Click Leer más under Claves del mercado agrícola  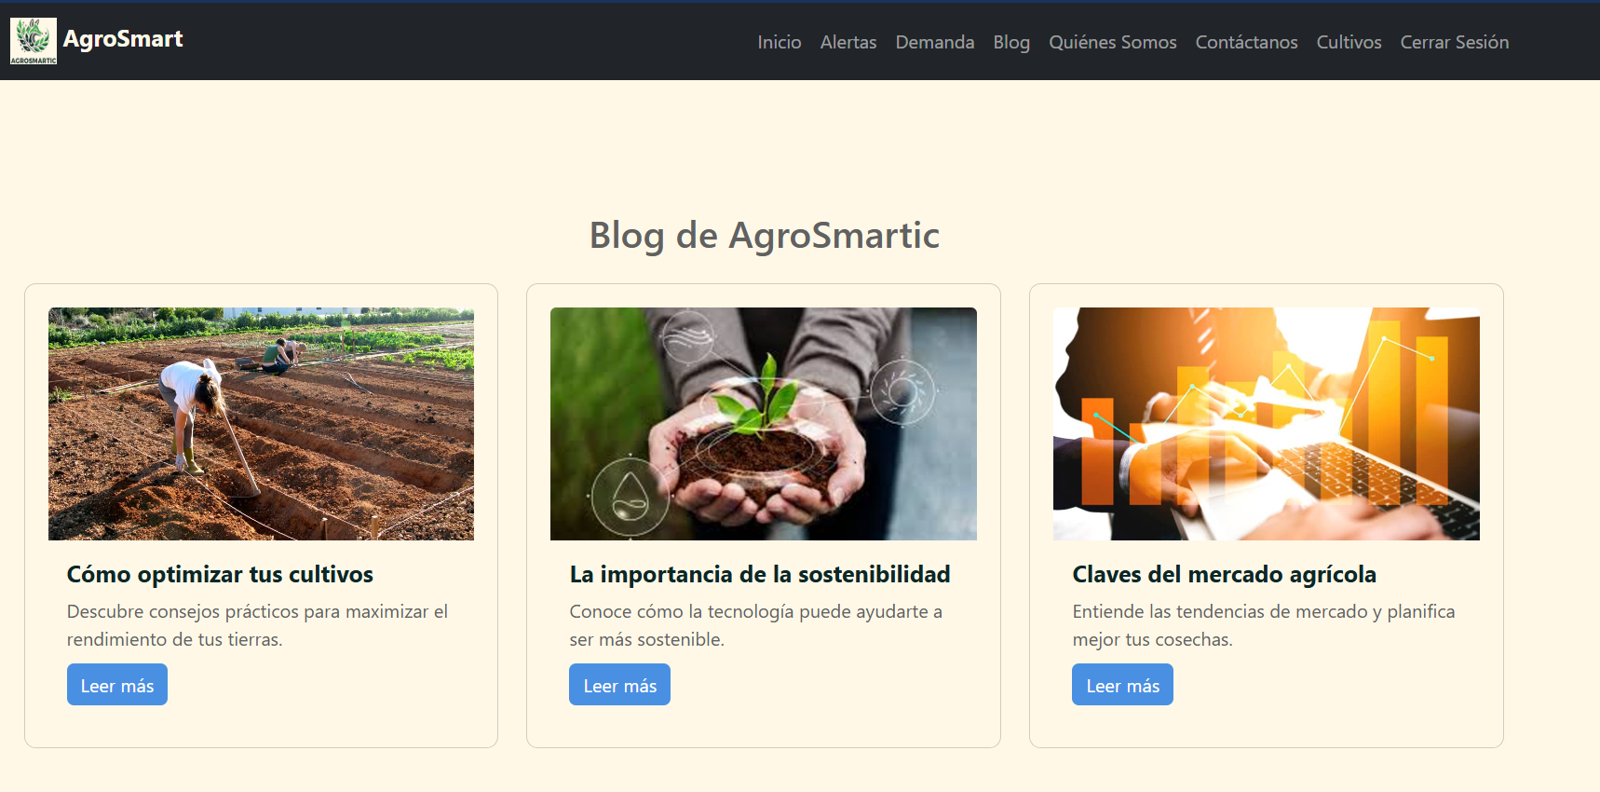pos(1122,685)
